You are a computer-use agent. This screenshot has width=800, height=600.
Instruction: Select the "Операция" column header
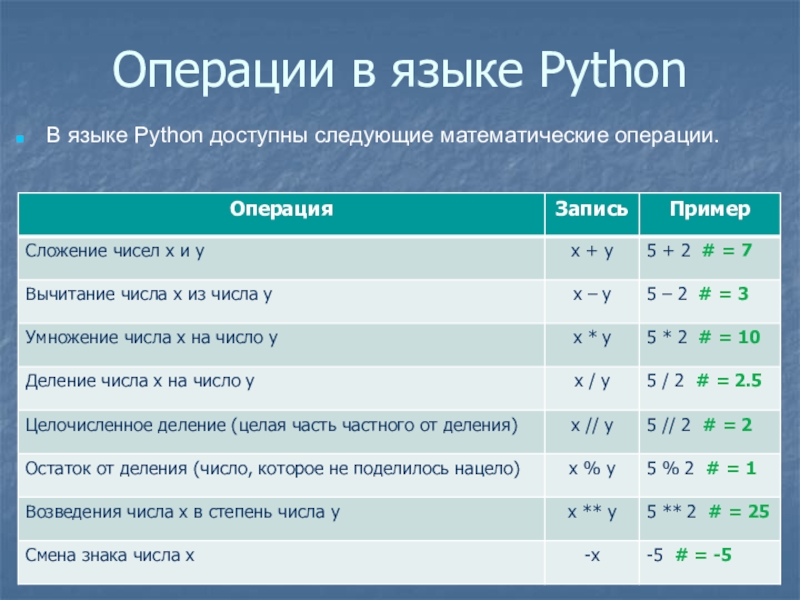pyautogui.click(x=281, y=209)
